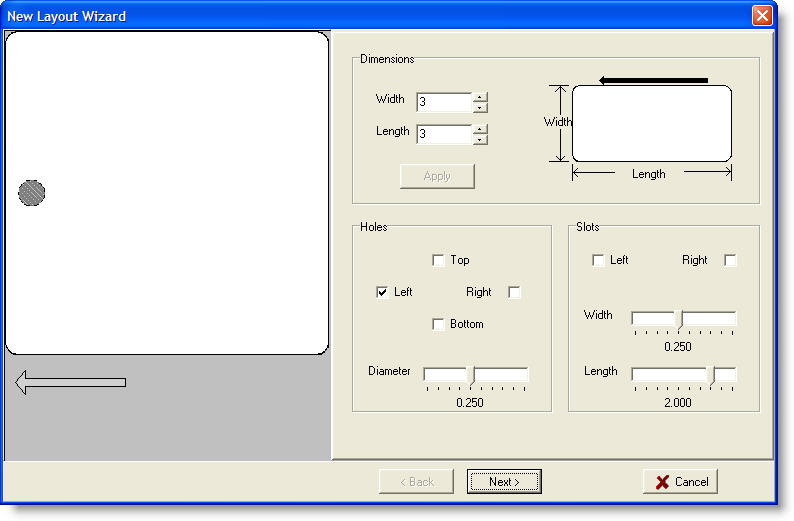The width and height of the screenshot is (794, 521).
Task: Click the Width input field in Dimensions
Action: click(444, 102)
